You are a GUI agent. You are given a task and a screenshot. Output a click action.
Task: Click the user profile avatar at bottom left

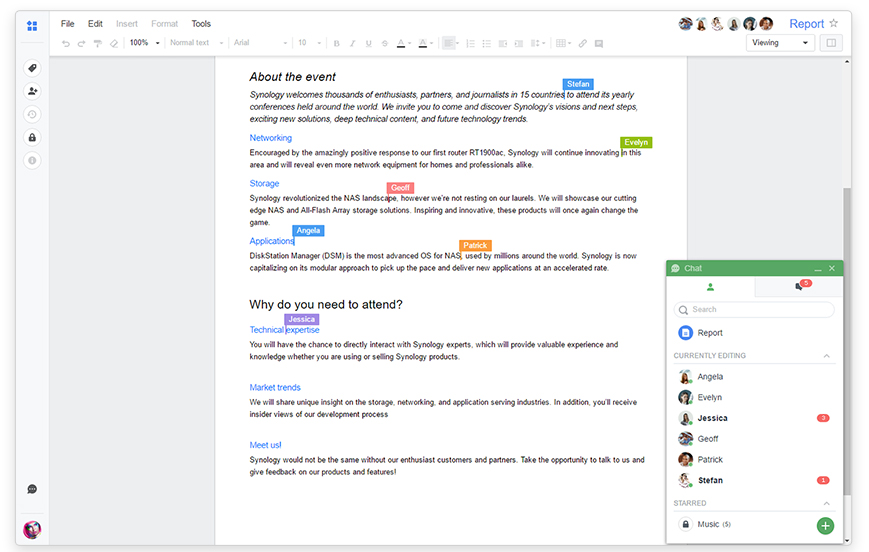click(32, 530)
